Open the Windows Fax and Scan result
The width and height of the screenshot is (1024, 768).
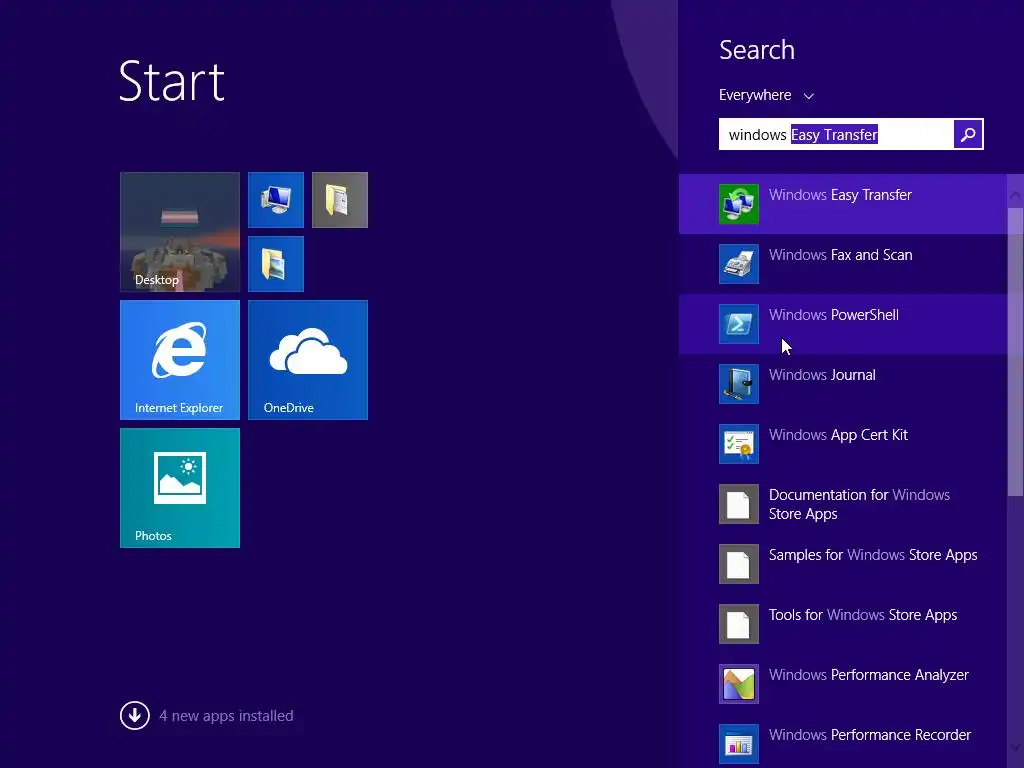842,264
